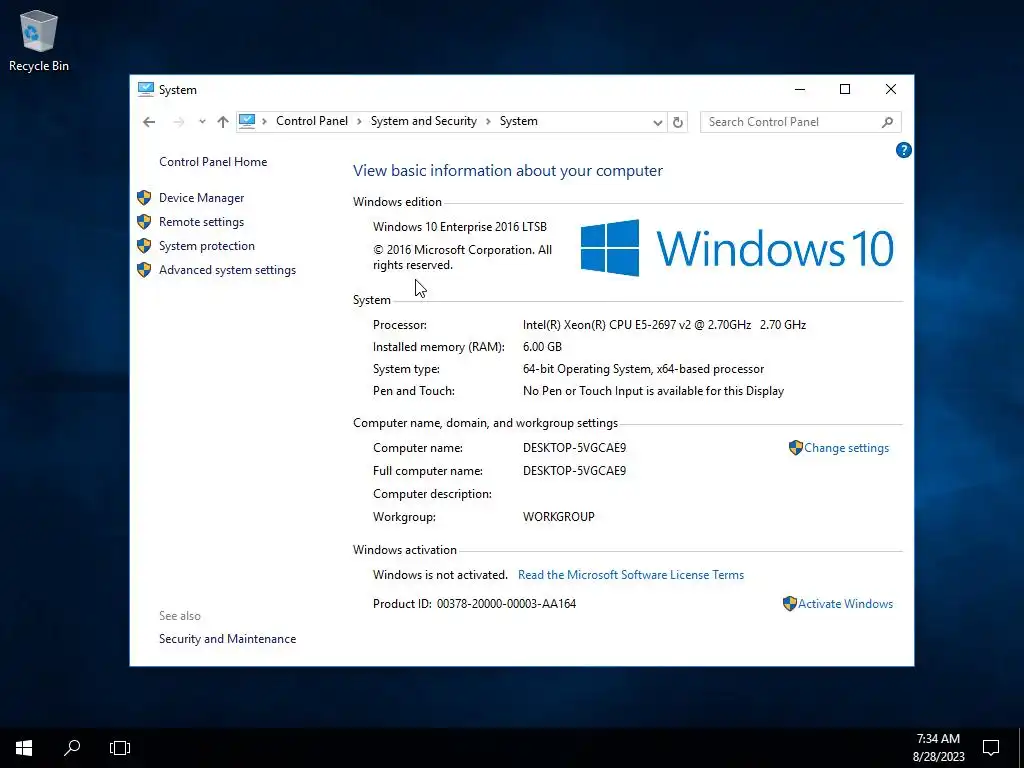This screenshot has height=768, width=1024.
Task: Expand chevron after System and Security
Action: click(x=488, y=121)
